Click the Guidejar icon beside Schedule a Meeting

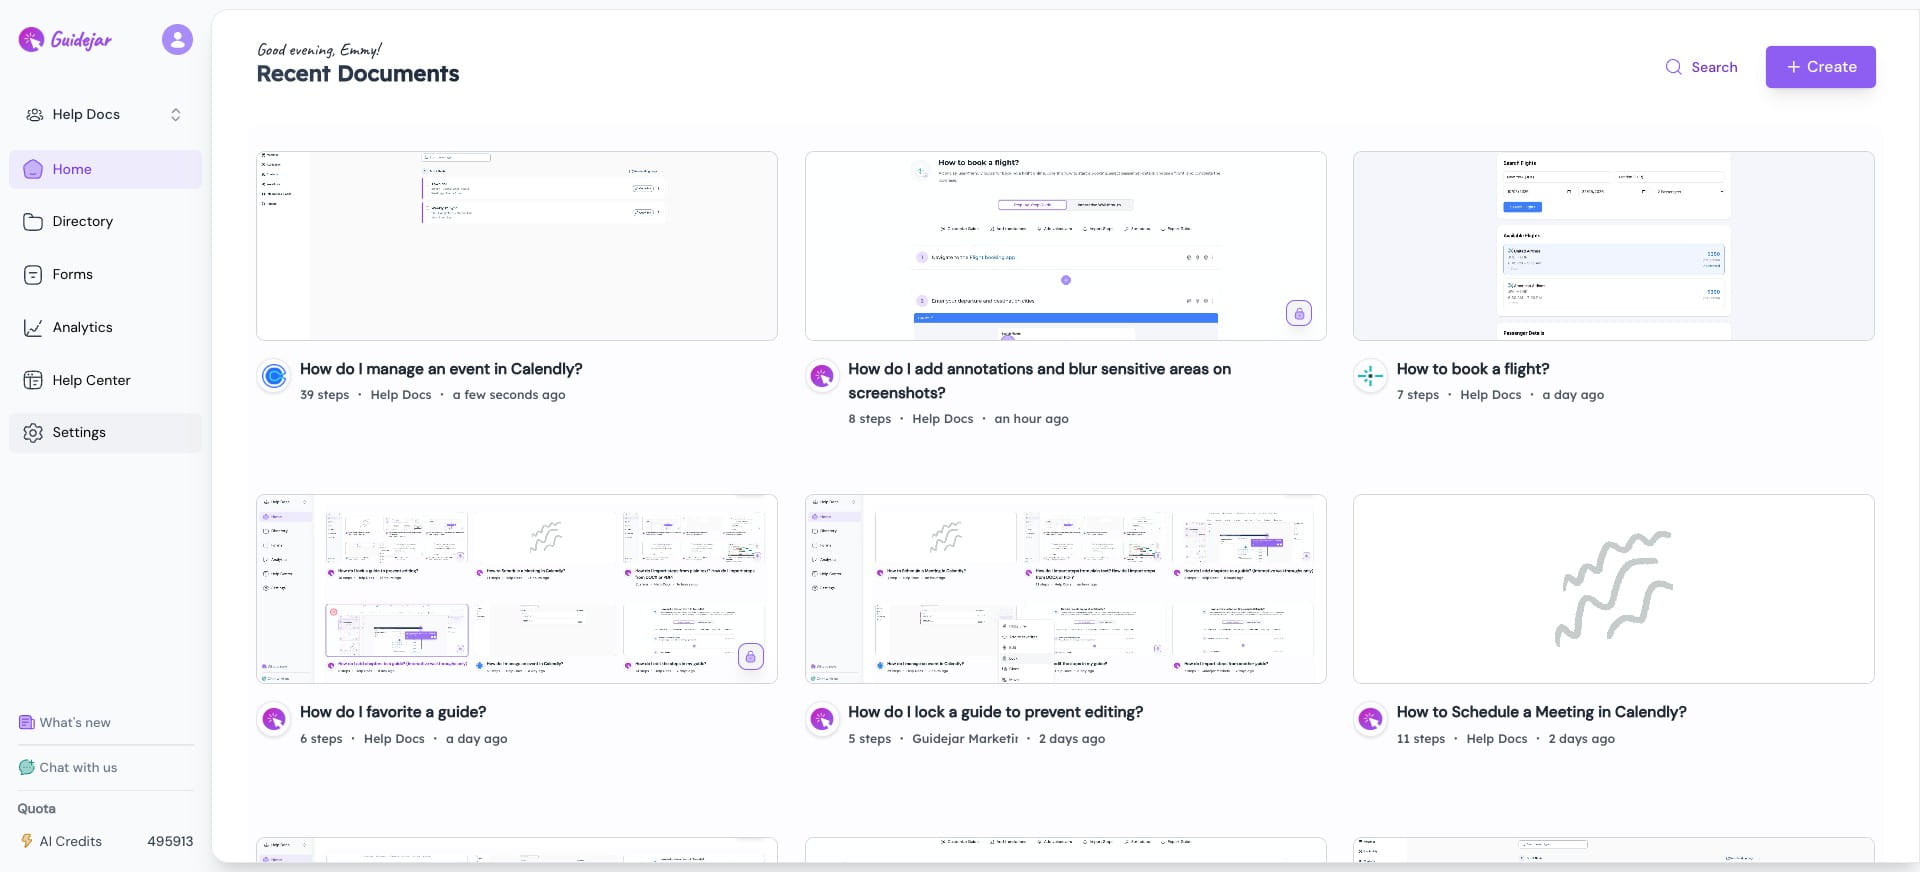(1370, 719)
